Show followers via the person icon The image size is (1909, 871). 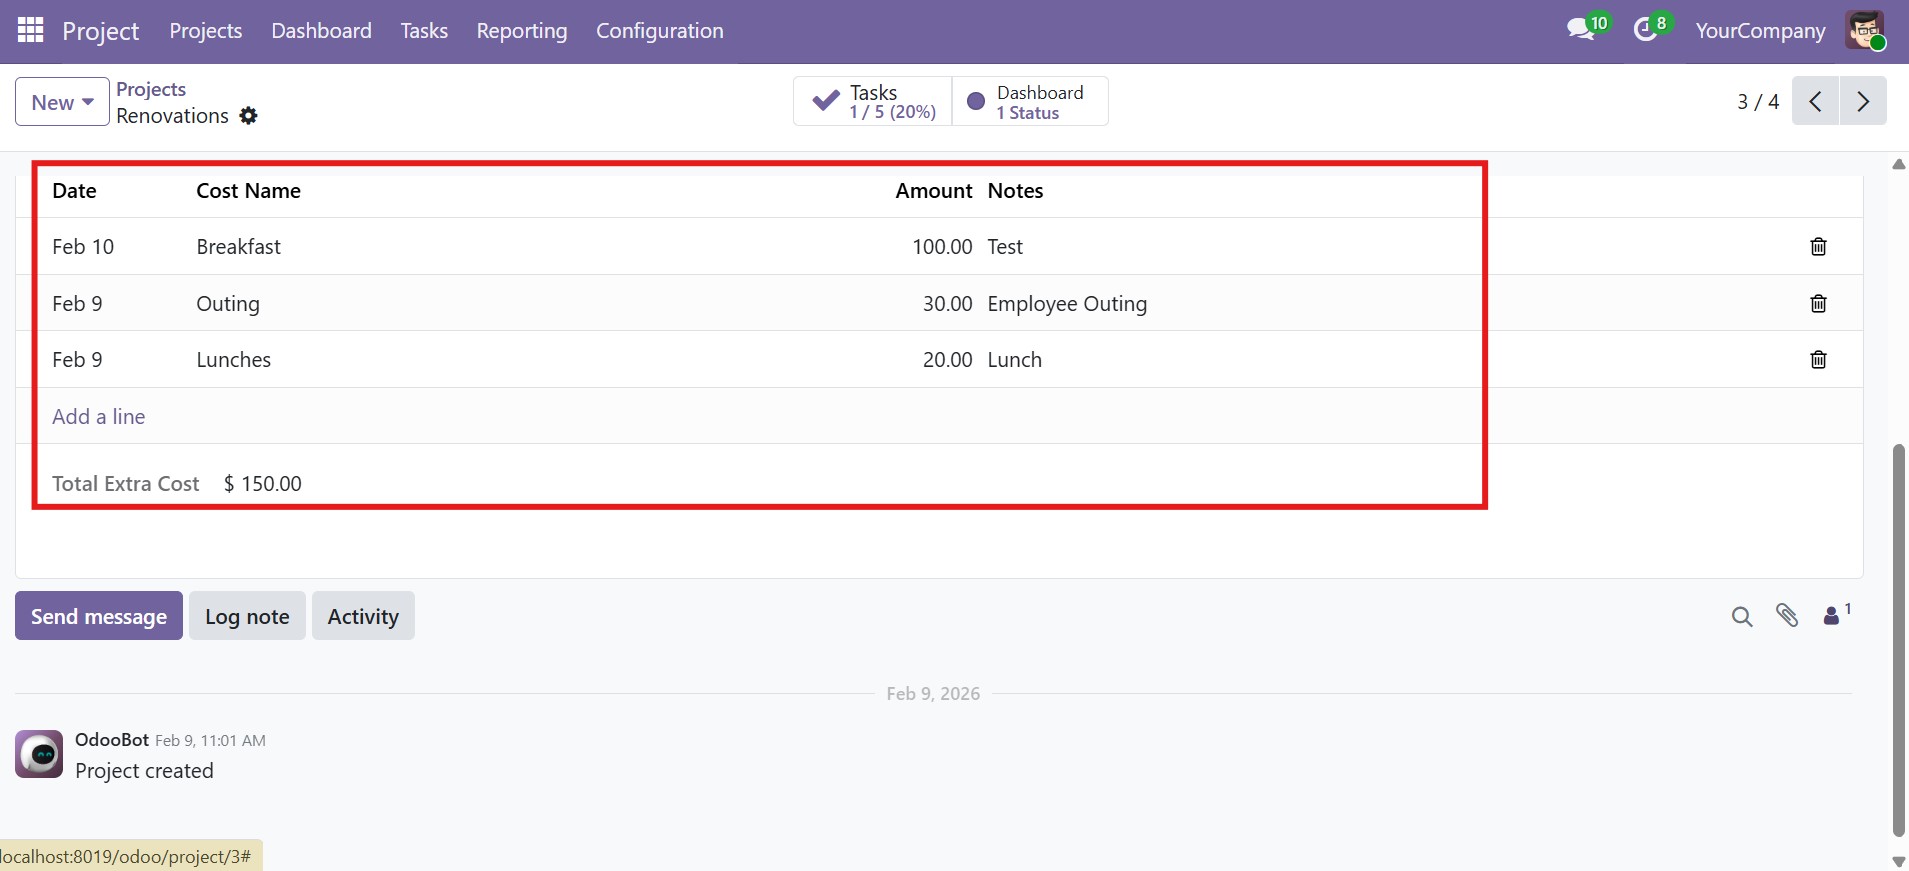pyautogui.click(x=1833, y=616)
